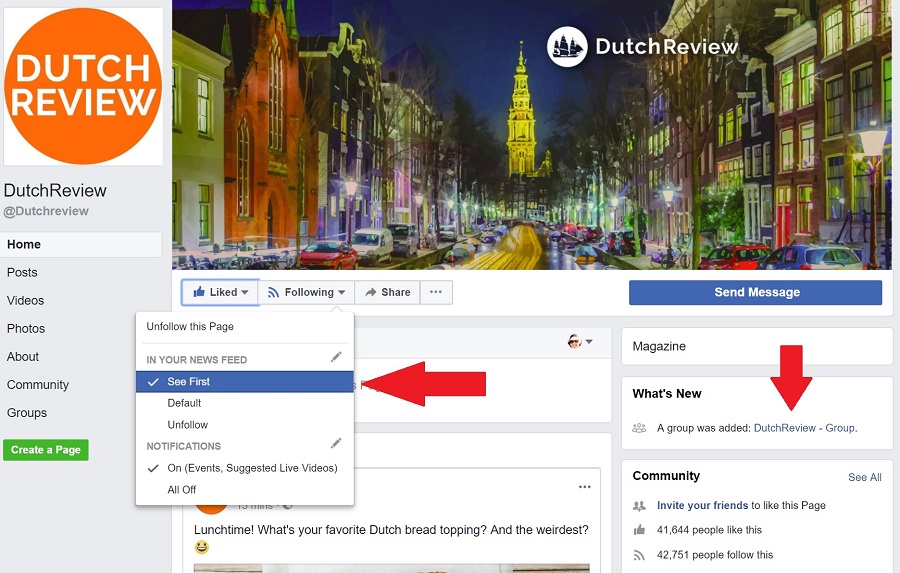Select Unfollow this Page

[190, 327]
